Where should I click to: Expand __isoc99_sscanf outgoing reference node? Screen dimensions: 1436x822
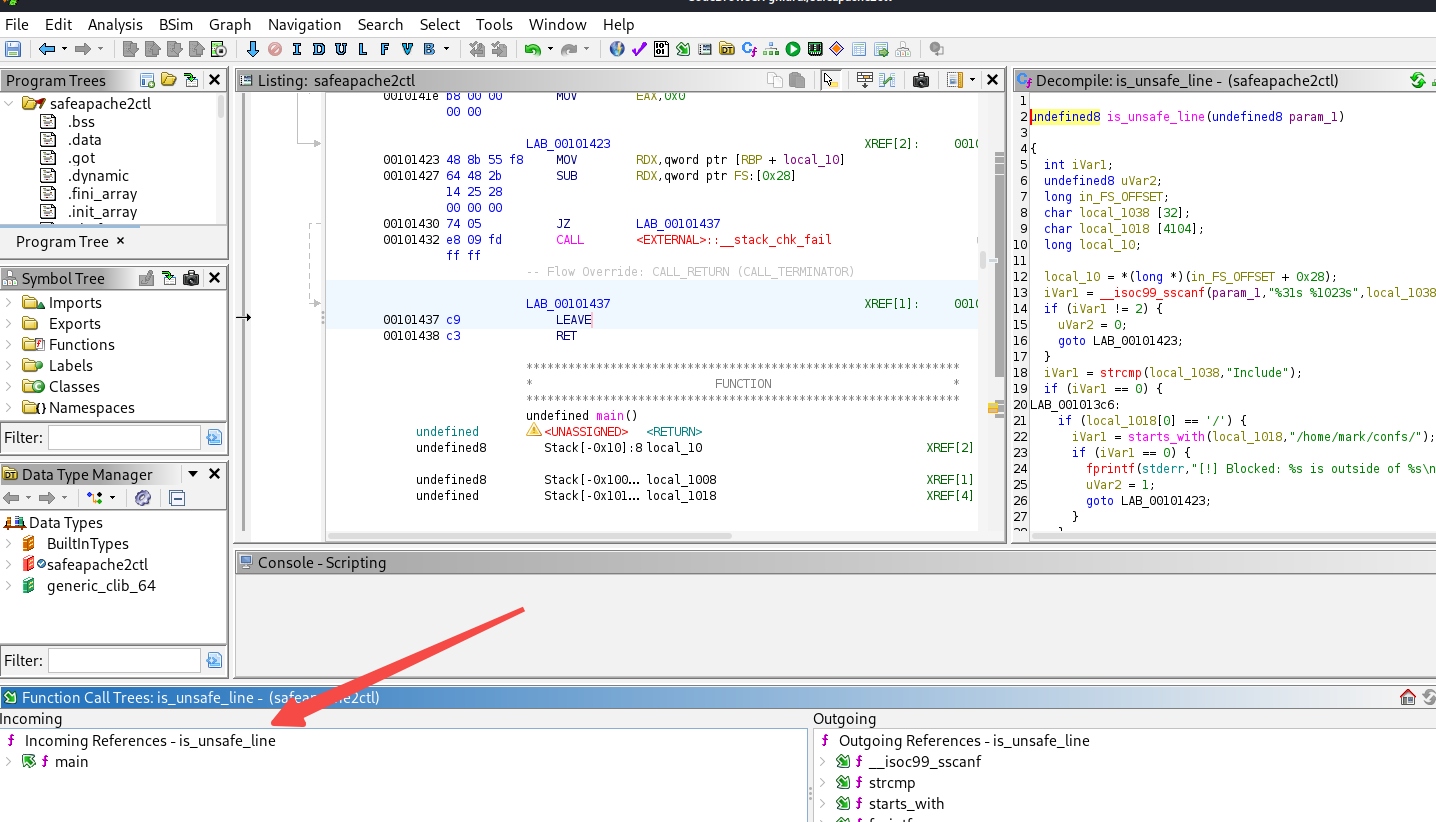click(x=824, y=762)
